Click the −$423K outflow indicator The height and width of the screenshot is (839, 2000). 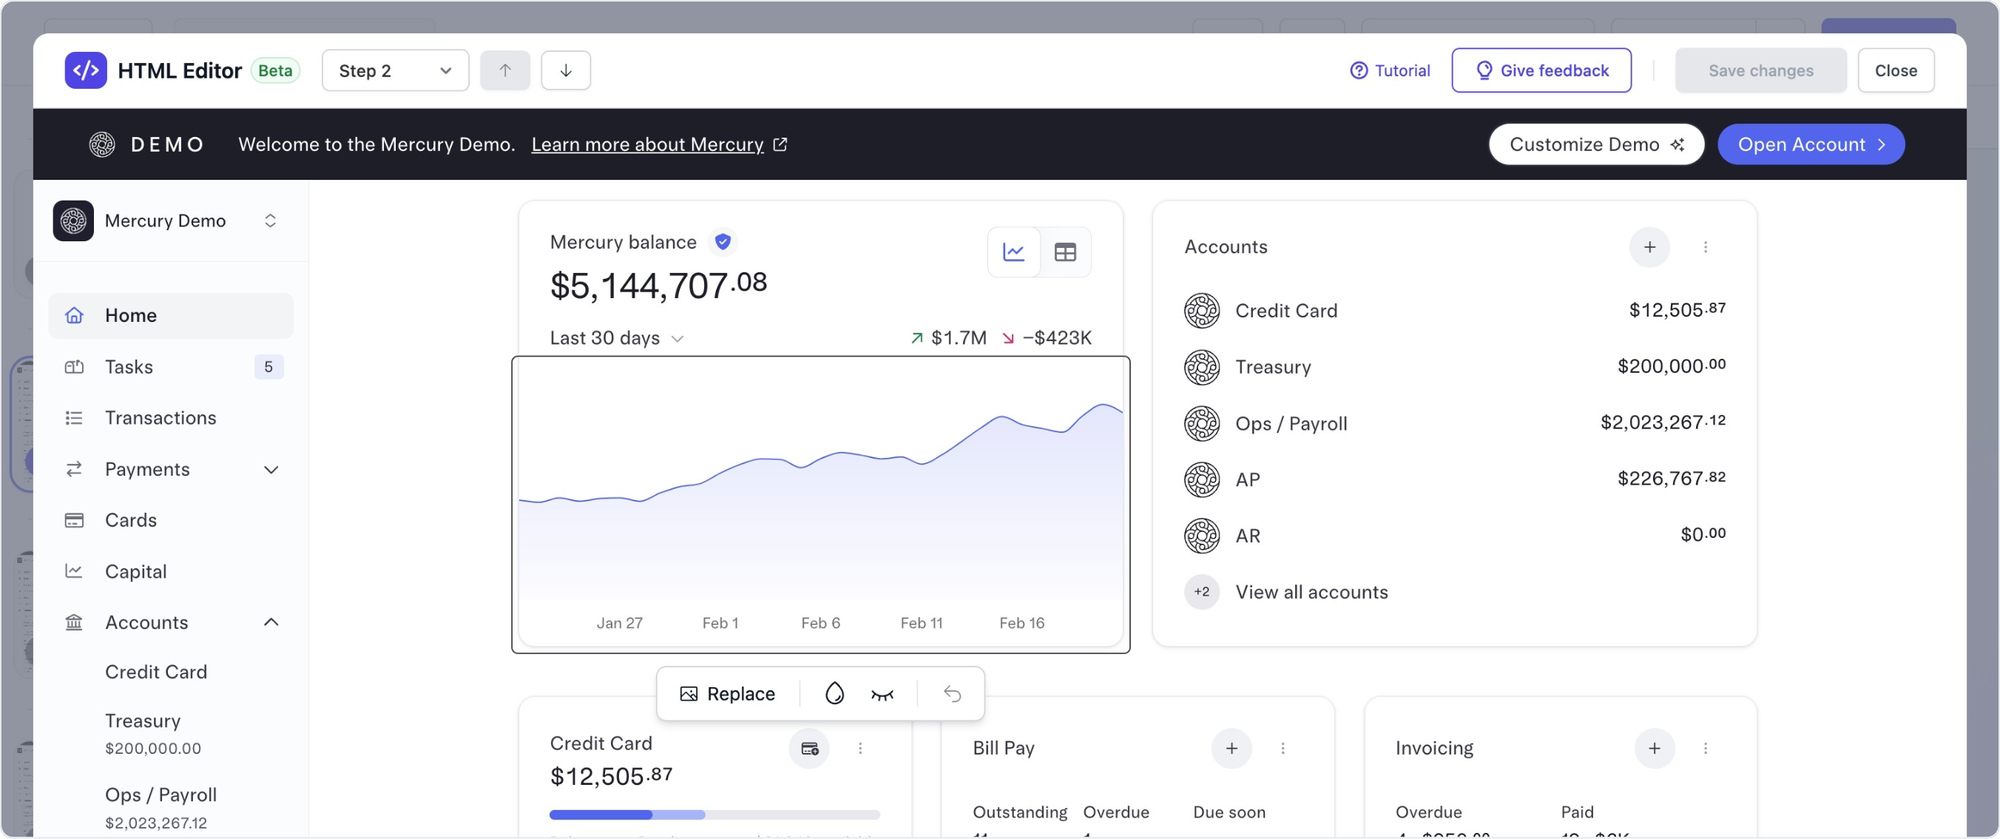point(1046,338)
